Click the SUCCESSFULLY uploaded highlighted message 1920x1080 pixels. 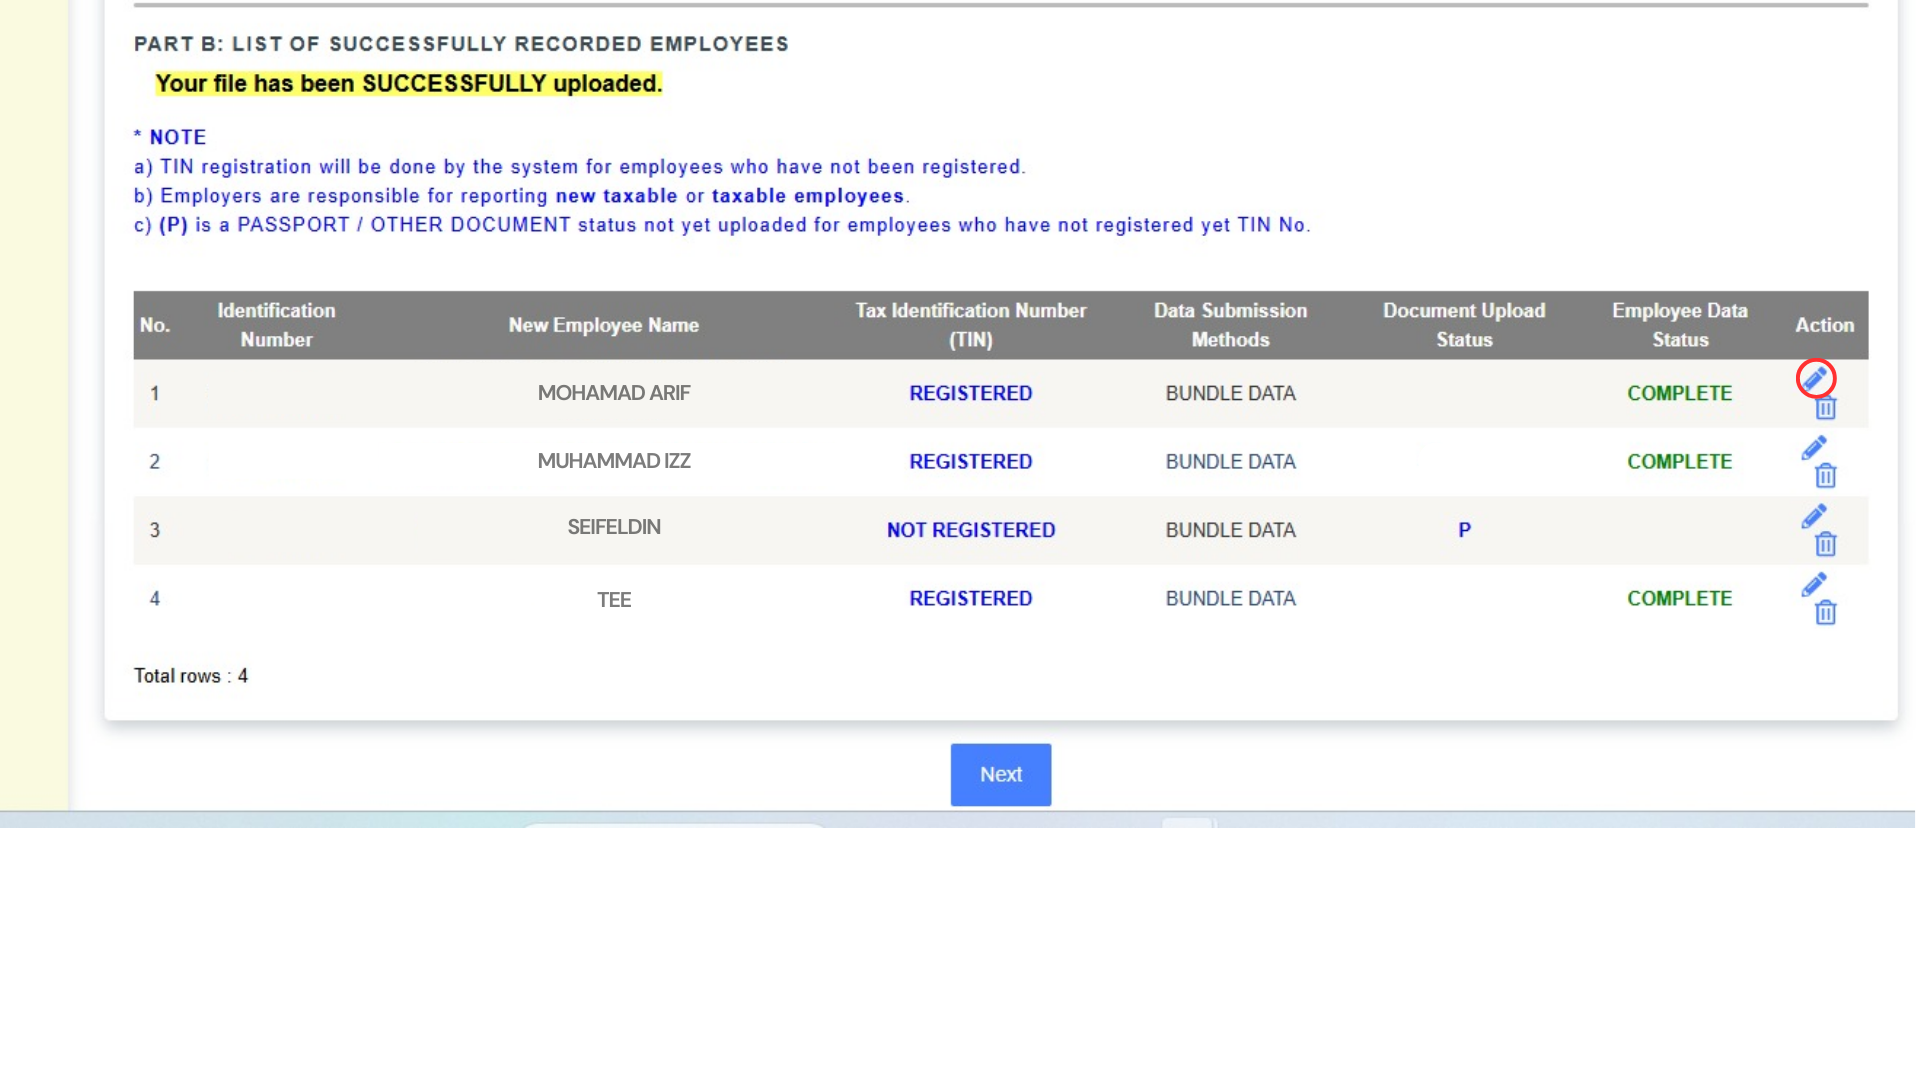408,84
